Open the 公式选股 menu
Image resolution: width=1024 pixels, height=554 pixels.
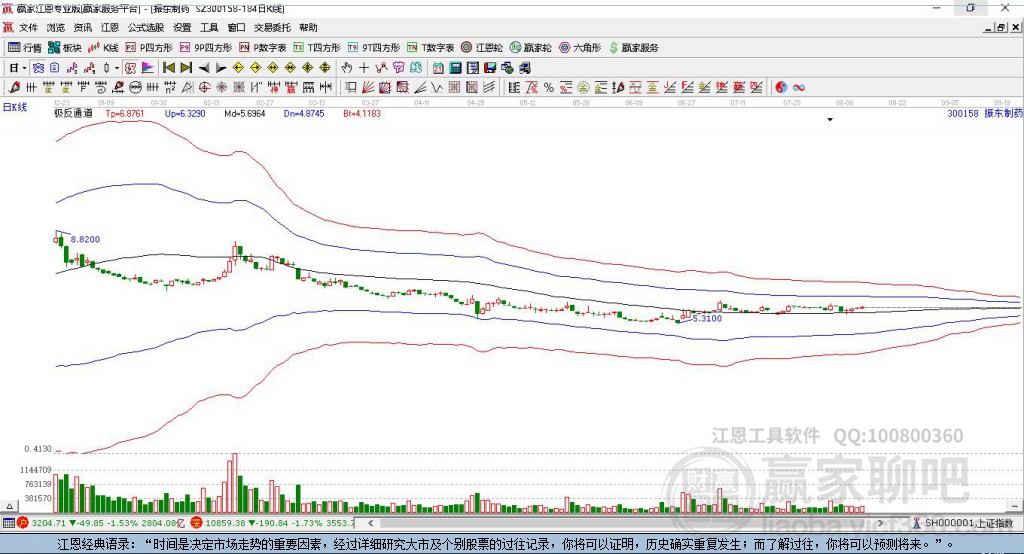146,27
